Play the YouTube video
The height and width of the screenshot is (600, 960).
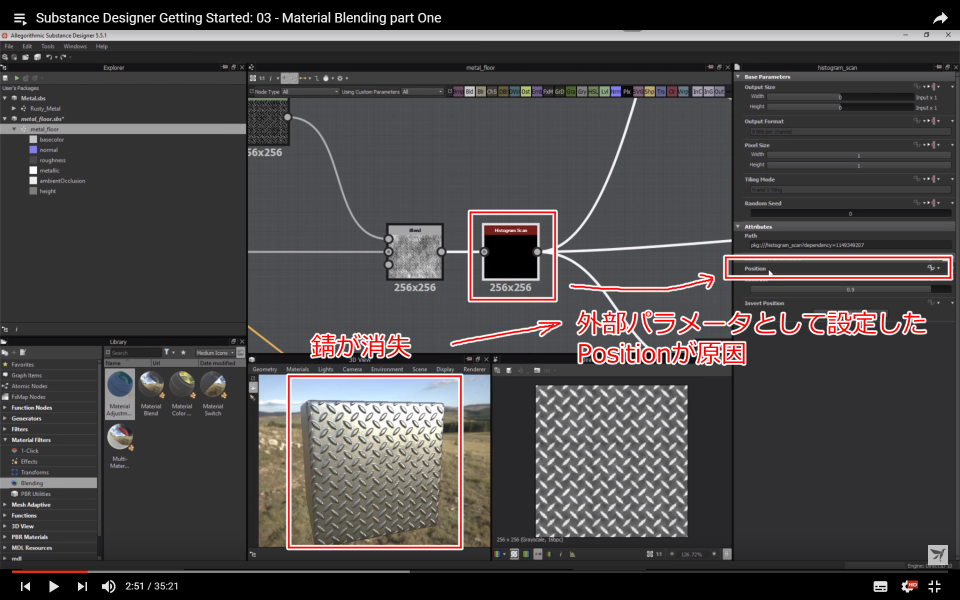coord(53,586)
